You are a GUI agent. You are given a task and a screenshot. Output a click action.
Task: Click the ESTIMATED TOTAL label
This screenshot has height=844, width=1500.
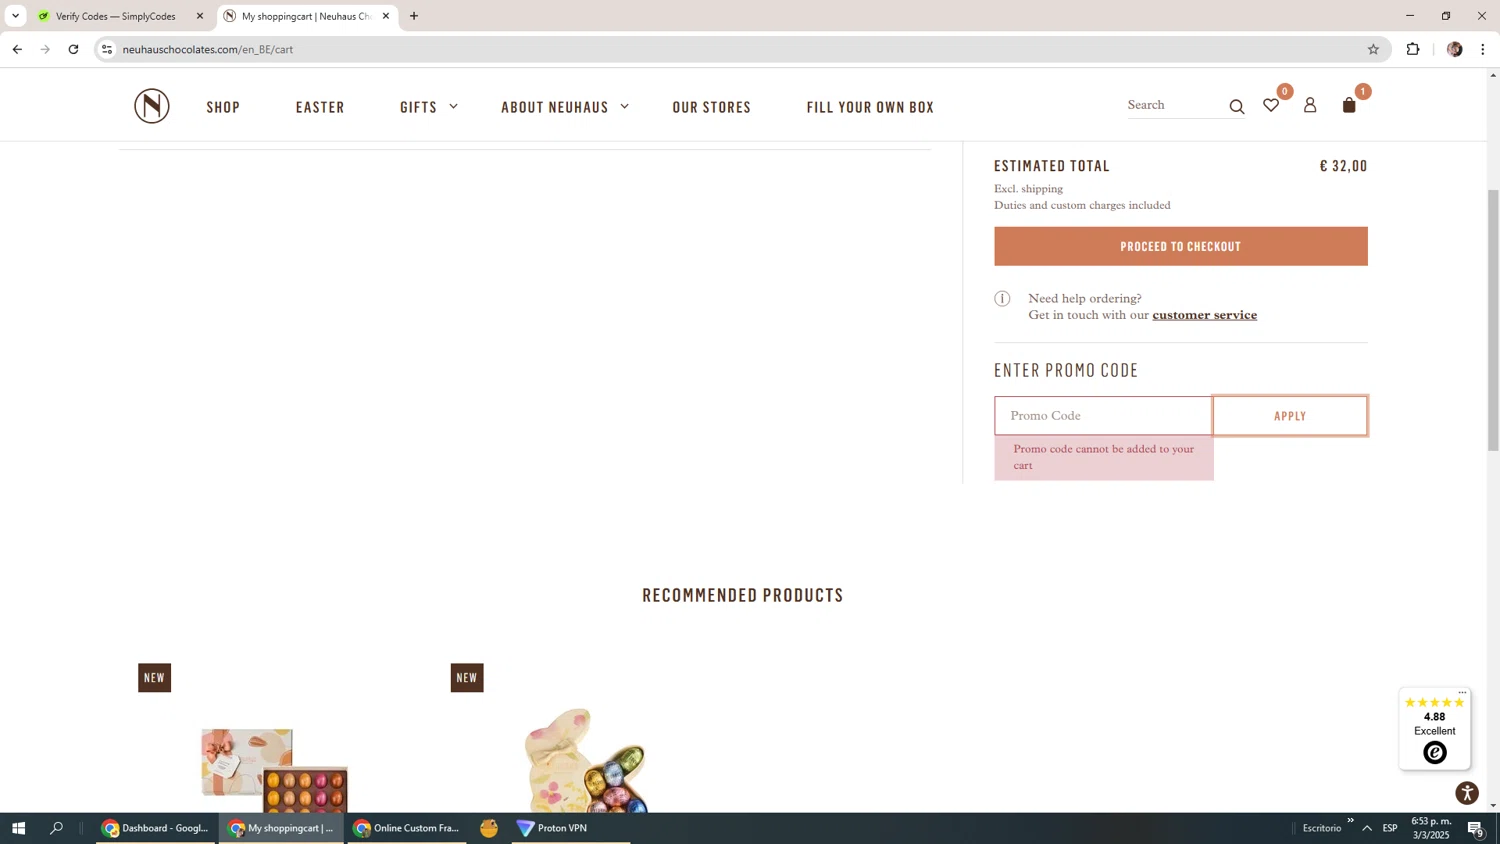[x=1052, y=166]
